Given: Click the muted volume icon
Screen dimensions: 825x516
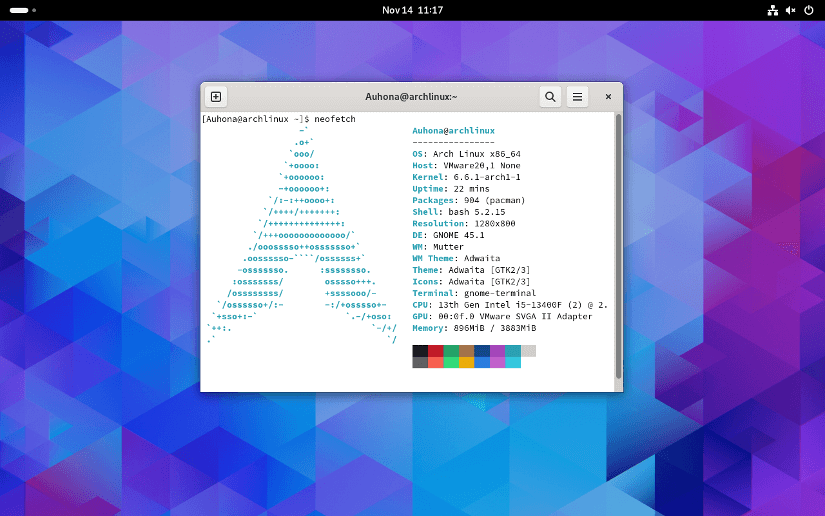Looking at the screenshot, I should tap(790, 10).
